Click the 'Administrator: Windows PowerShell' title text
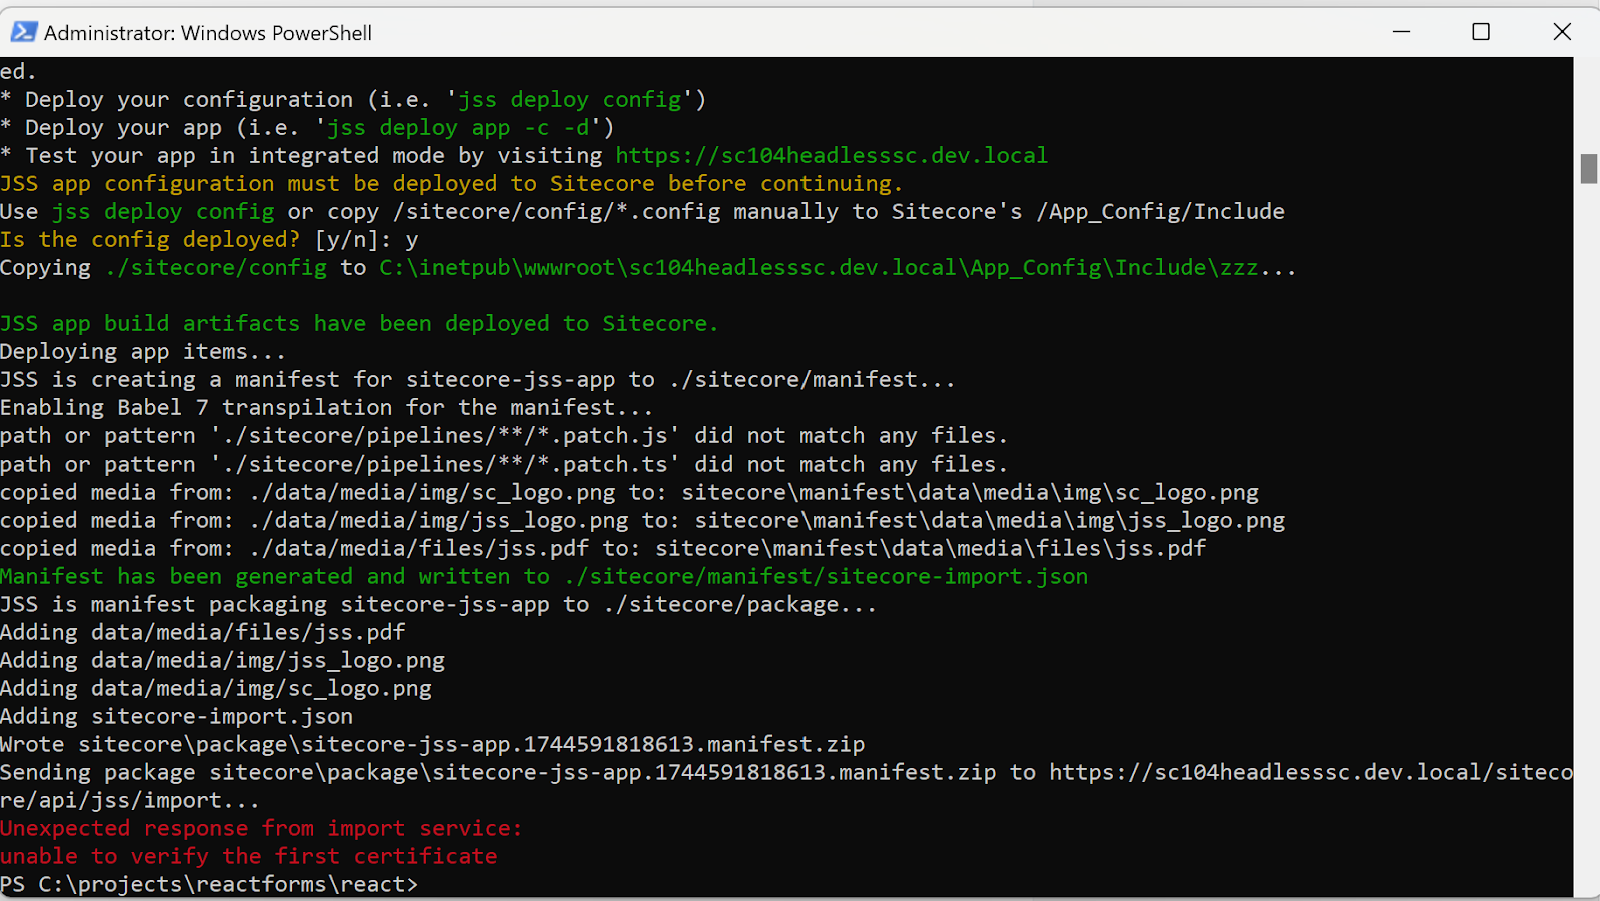Image resolution: width=1600 pixels, height=901 pixels. coord(208,33)
